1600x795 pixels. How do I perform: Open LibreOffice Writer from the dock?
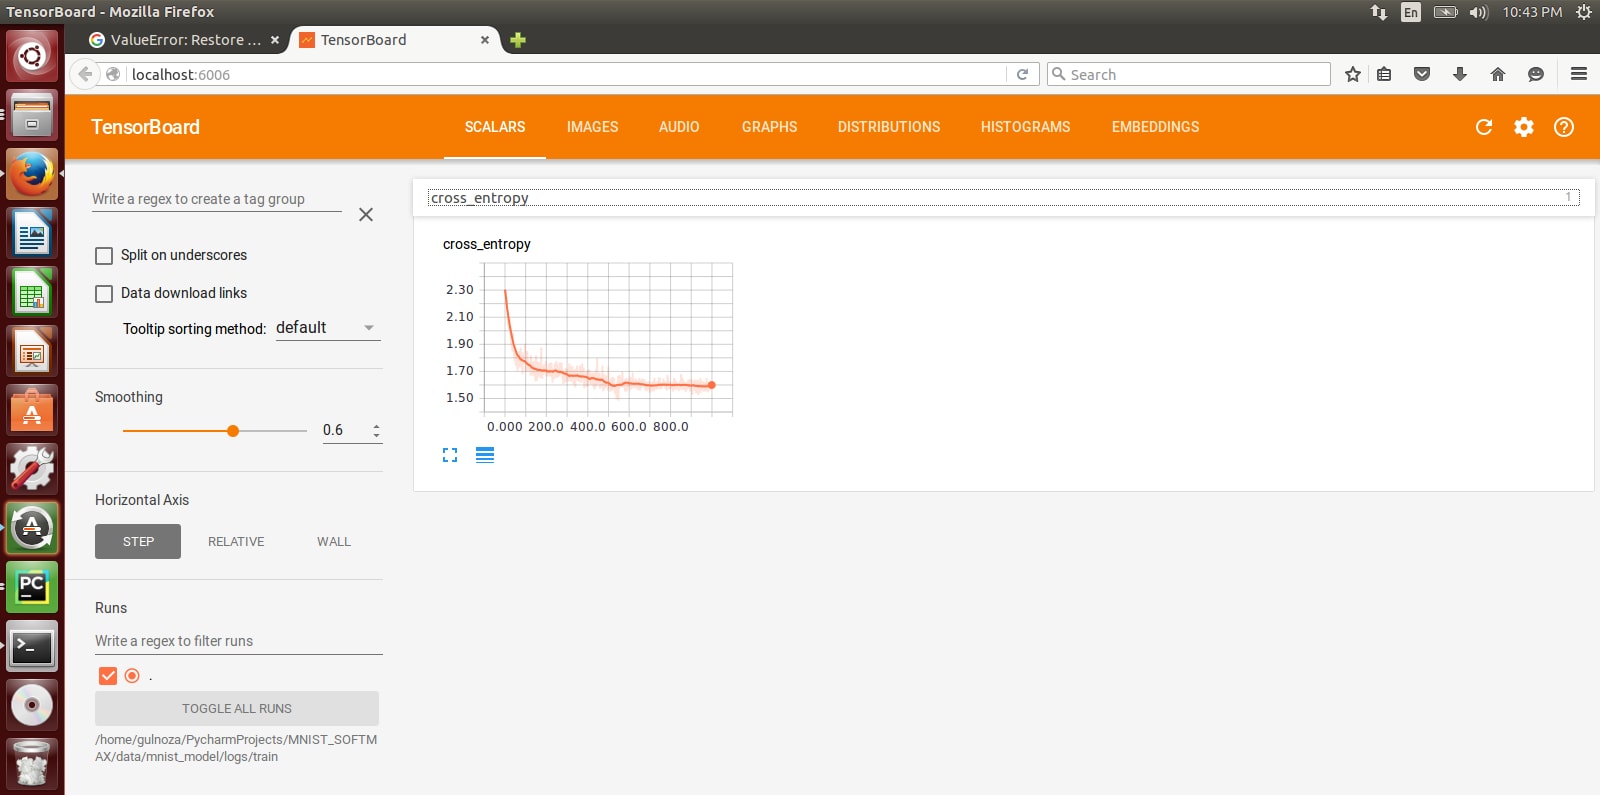[x=32, y=234]
